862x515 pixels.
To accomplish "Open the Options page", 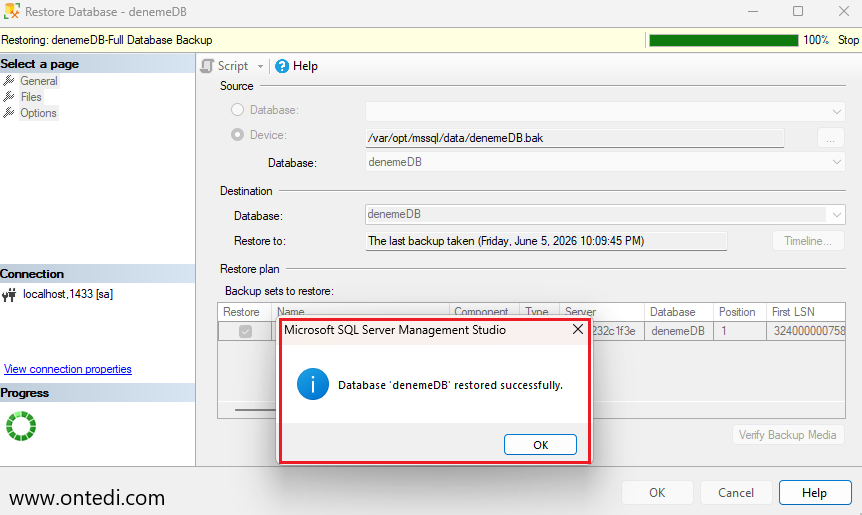I will 38,113.
